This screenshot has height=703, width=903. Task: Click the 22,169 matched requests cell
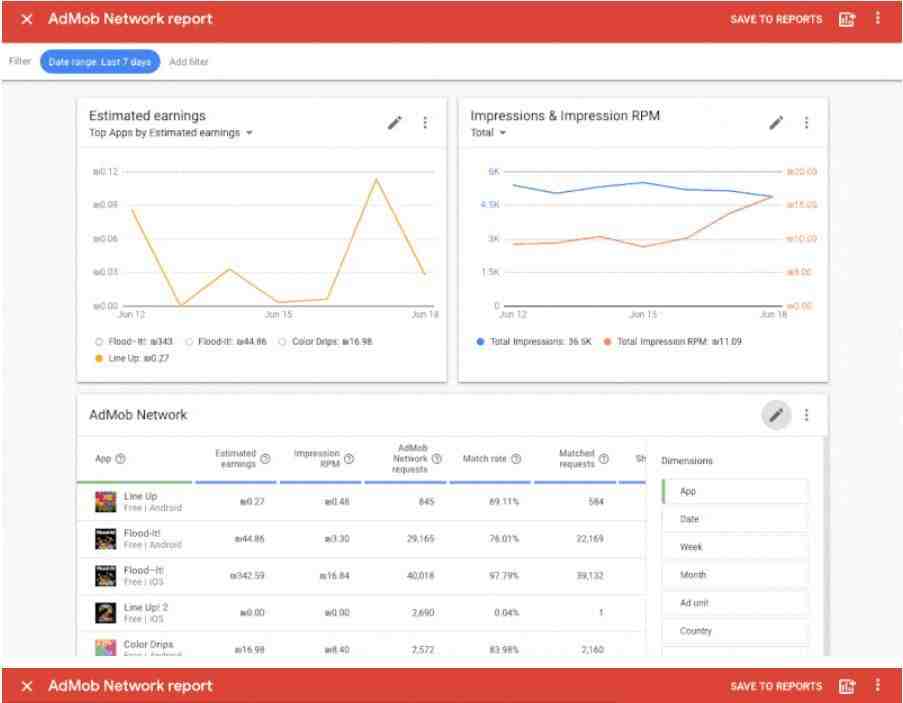point(590,539)
